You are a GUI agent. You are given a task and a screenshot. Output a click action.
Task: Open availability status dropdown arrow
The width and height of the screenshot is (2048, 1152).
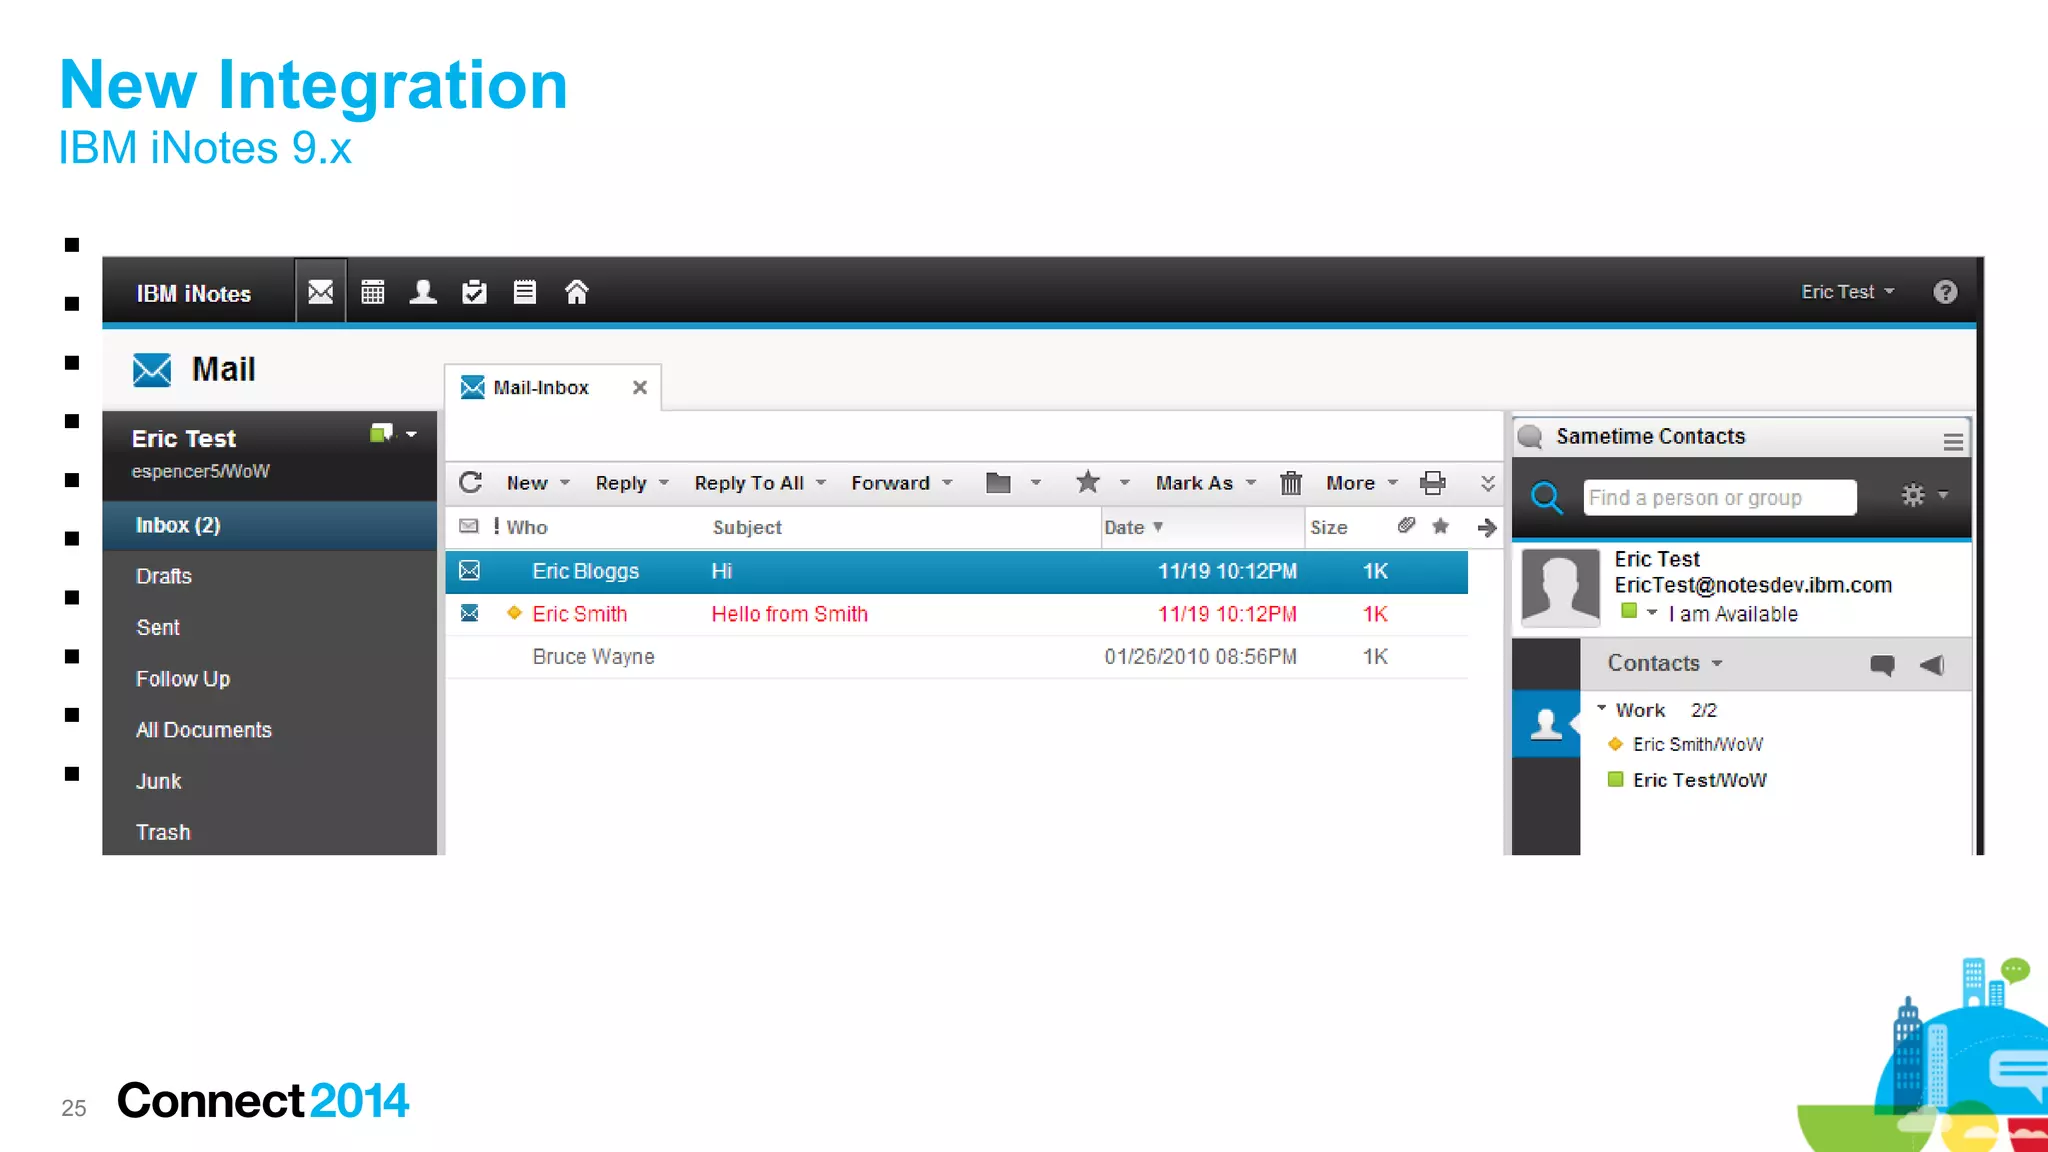tap(1652, 612)
